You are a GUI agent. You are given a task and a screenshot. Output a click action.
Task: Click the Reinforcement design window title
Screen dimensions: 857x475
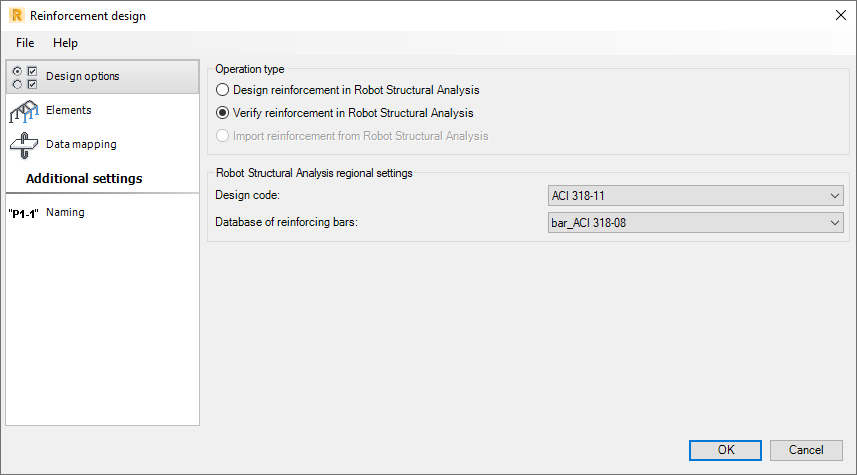pyautogui.click(x=88, y=16)
